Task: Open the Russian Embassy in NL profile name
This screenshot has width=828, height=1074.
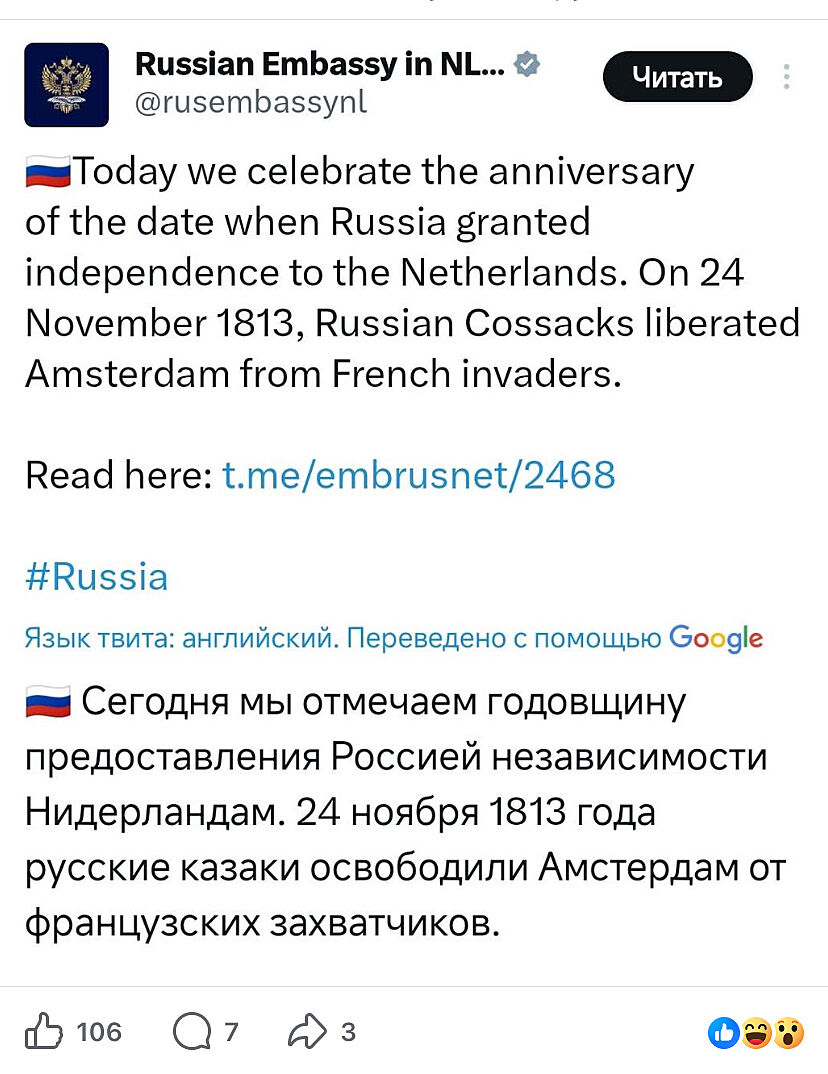Action: click(319, 66)
